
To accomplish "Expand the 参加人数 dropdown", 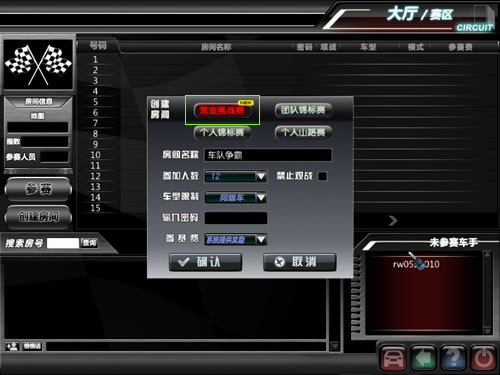I will click(x=261, y=176).
